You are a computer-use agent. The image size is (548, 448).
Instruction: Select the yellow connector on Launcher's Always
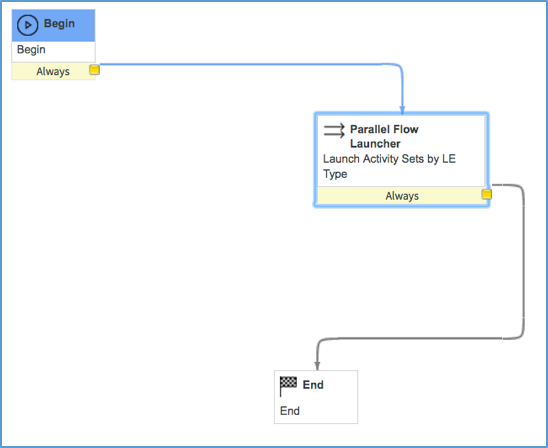click(486, 194)
